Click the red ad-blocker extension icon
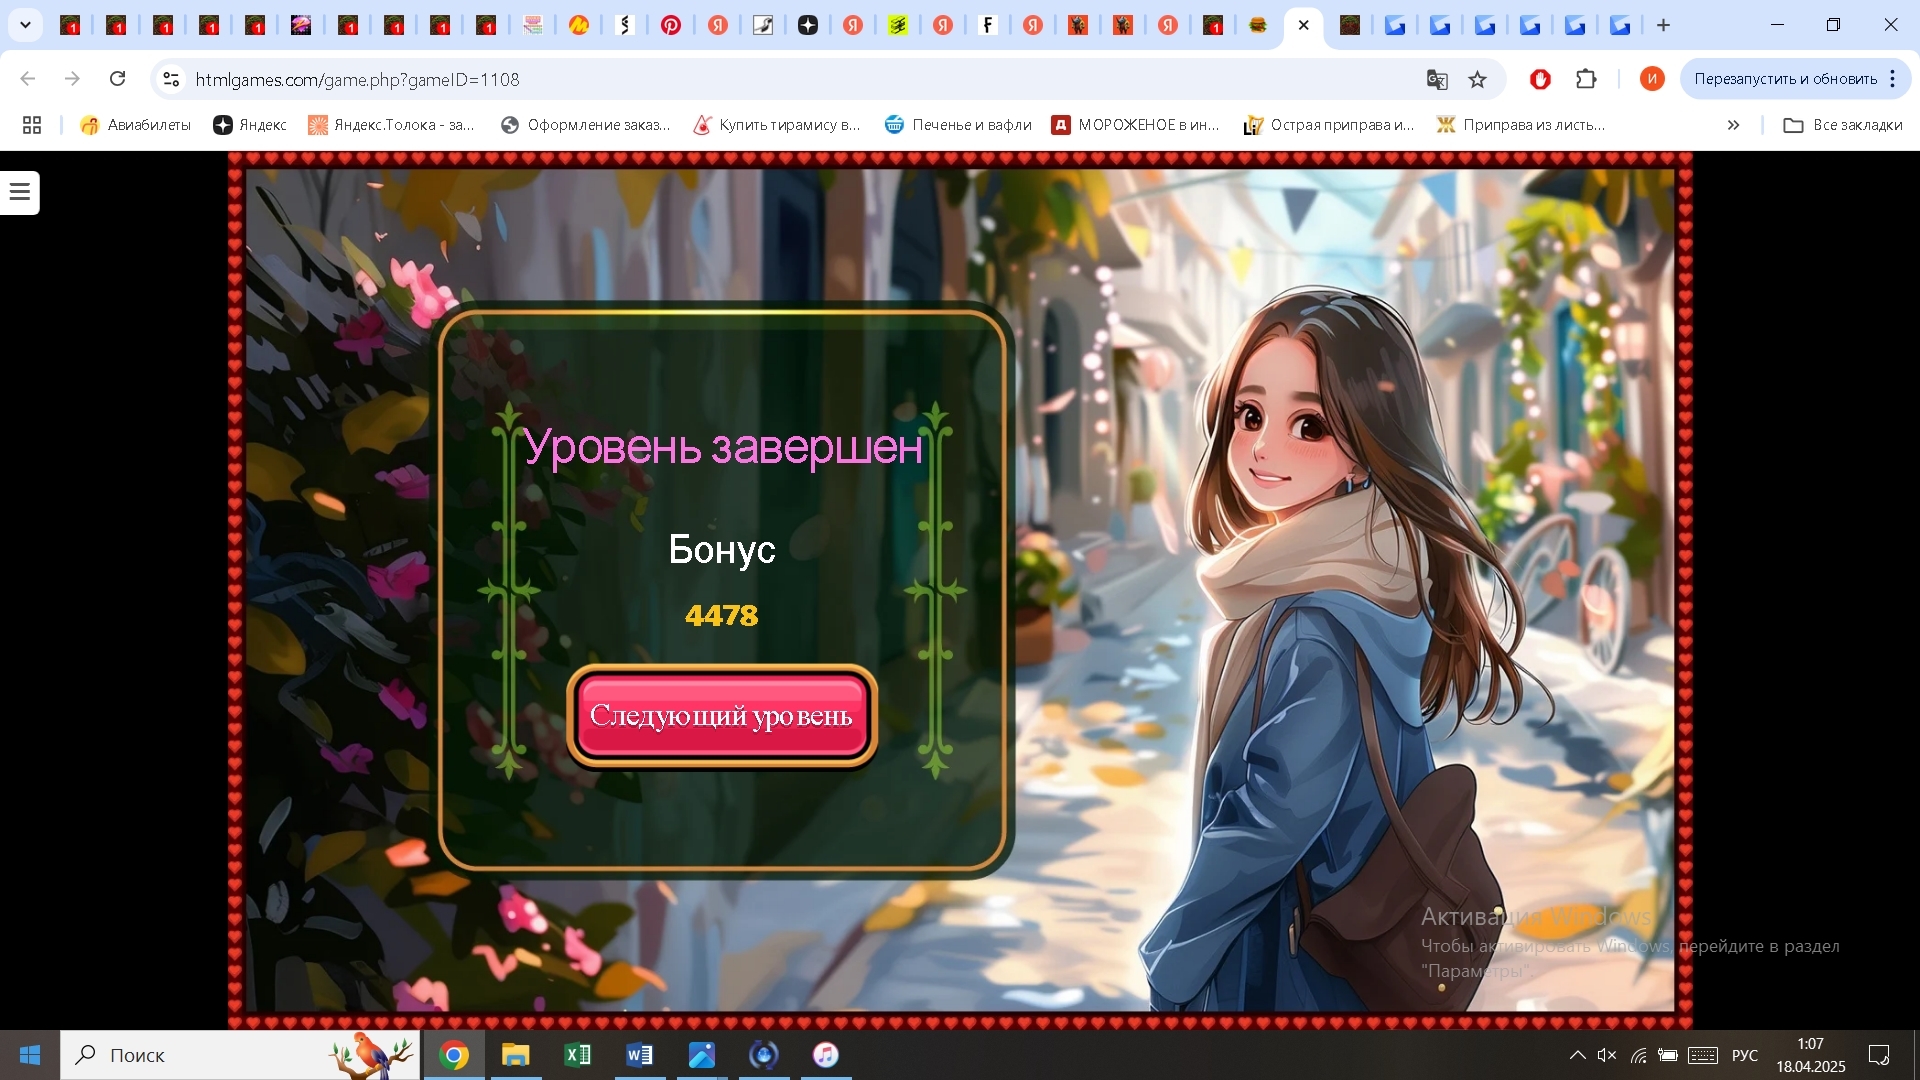 pyautogui.click(x=1540, y=79)
